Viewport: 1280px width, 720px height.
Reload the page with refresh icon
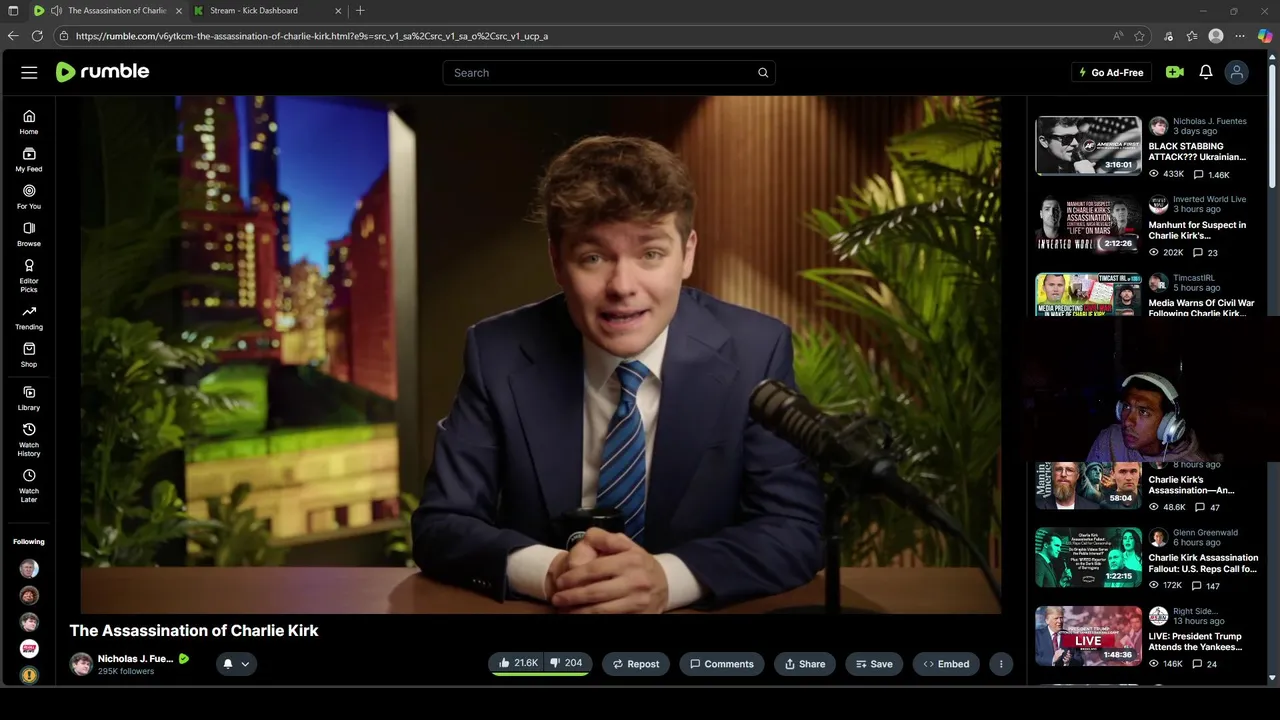click(37, 36)
